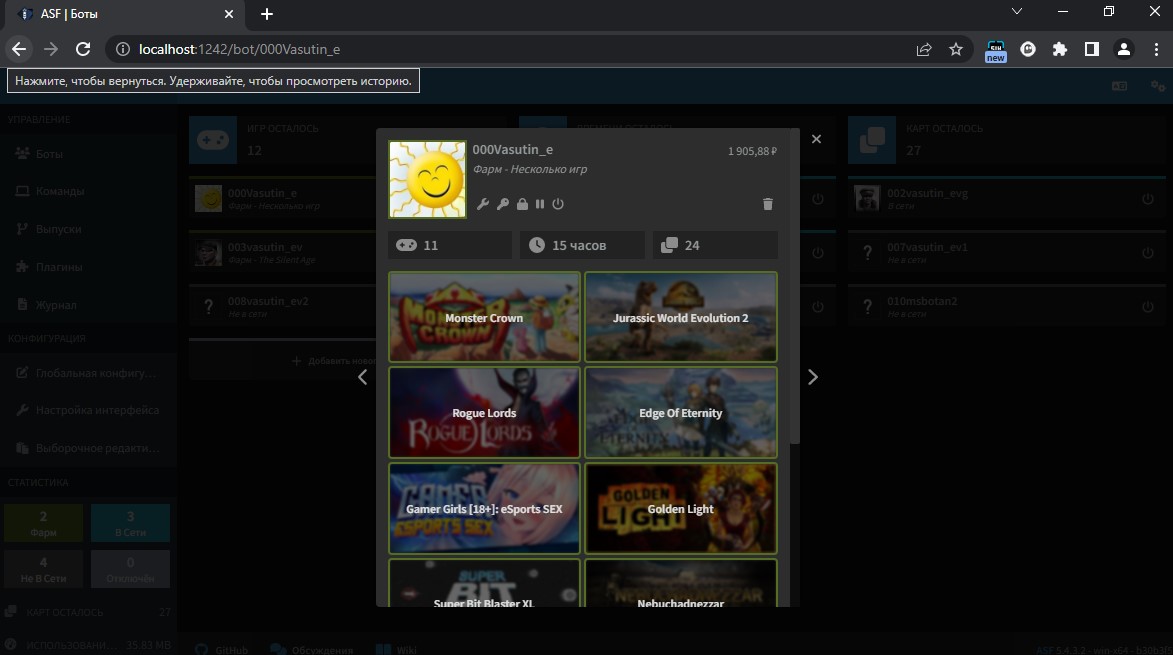The width and height of the screenshot is (1173, 655).
Task: Click the clock icon beside 15 часов
Action: pos(537,245)
